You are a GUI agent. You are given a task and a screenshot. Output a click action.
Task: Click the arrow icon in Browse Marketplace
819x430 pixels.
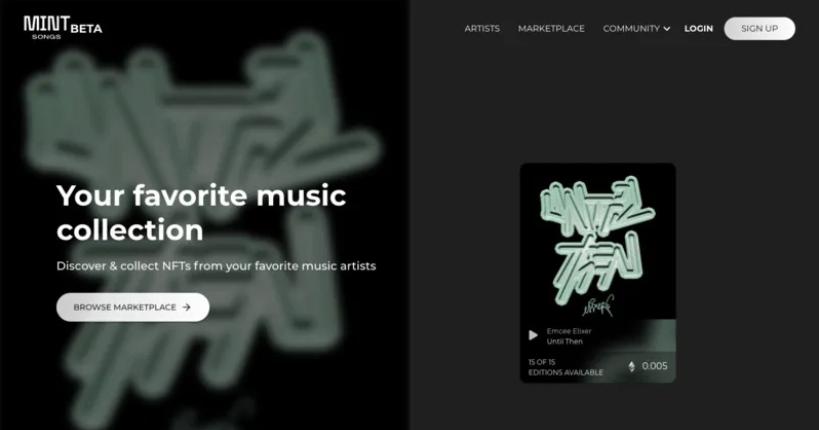(186, 307)
